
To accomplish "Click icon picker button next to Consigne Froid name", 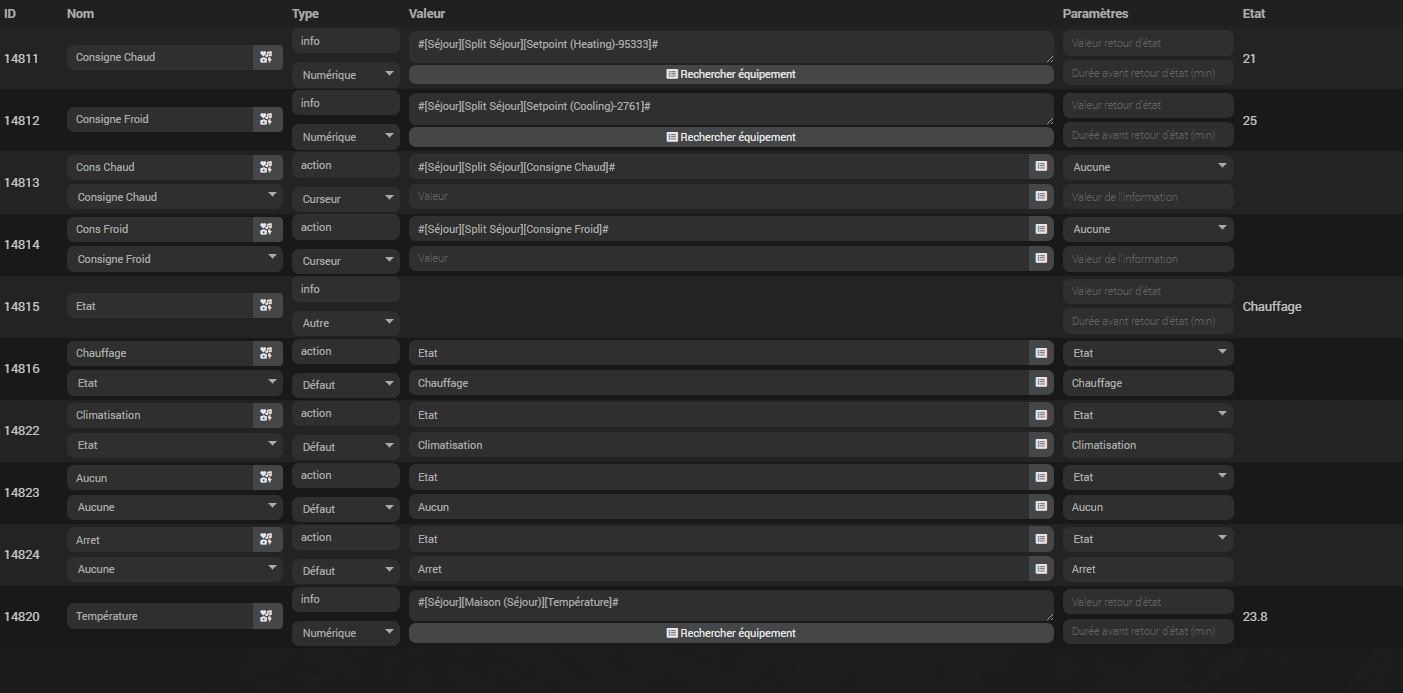I will pyautogui.click(x=266, y=119).
